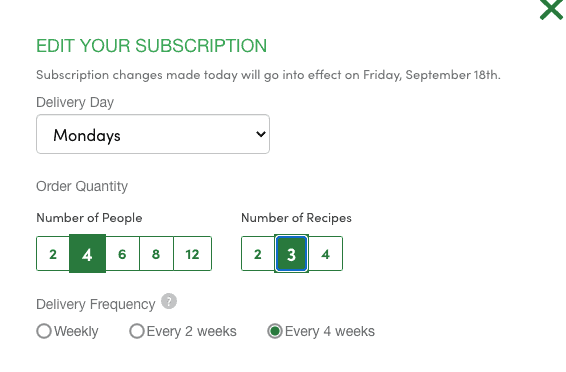Click the Every 2 weeks label text

tap(192, 331)
